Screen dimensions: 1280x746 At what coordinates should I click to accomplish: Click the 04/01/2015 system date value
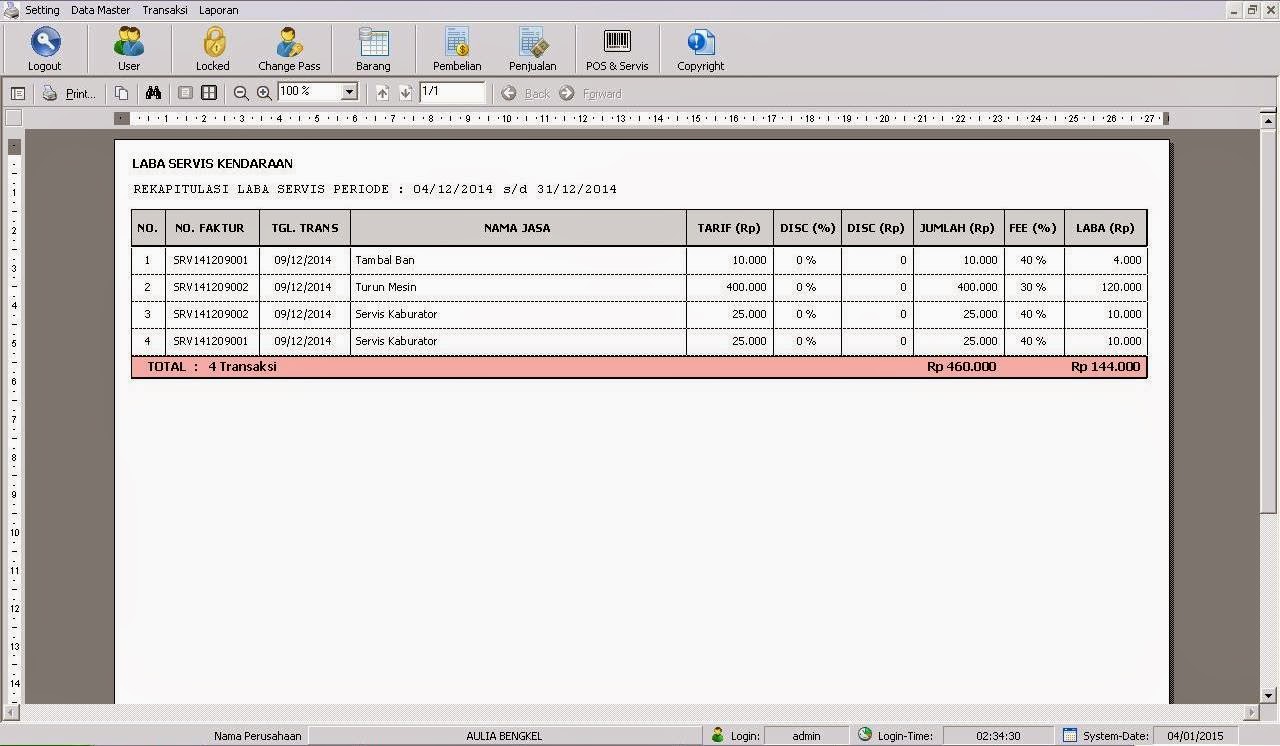[1196, 736]
